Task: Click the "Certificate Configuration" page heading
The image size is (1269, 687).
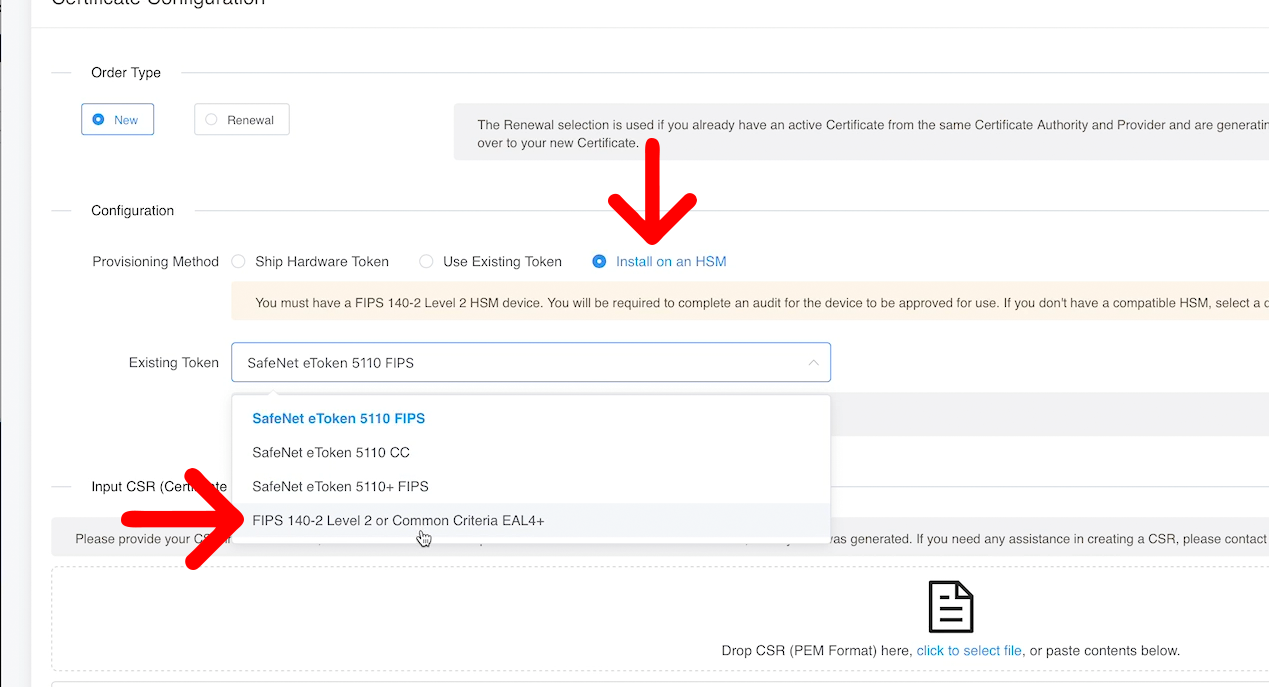Action: click(158, 4)
